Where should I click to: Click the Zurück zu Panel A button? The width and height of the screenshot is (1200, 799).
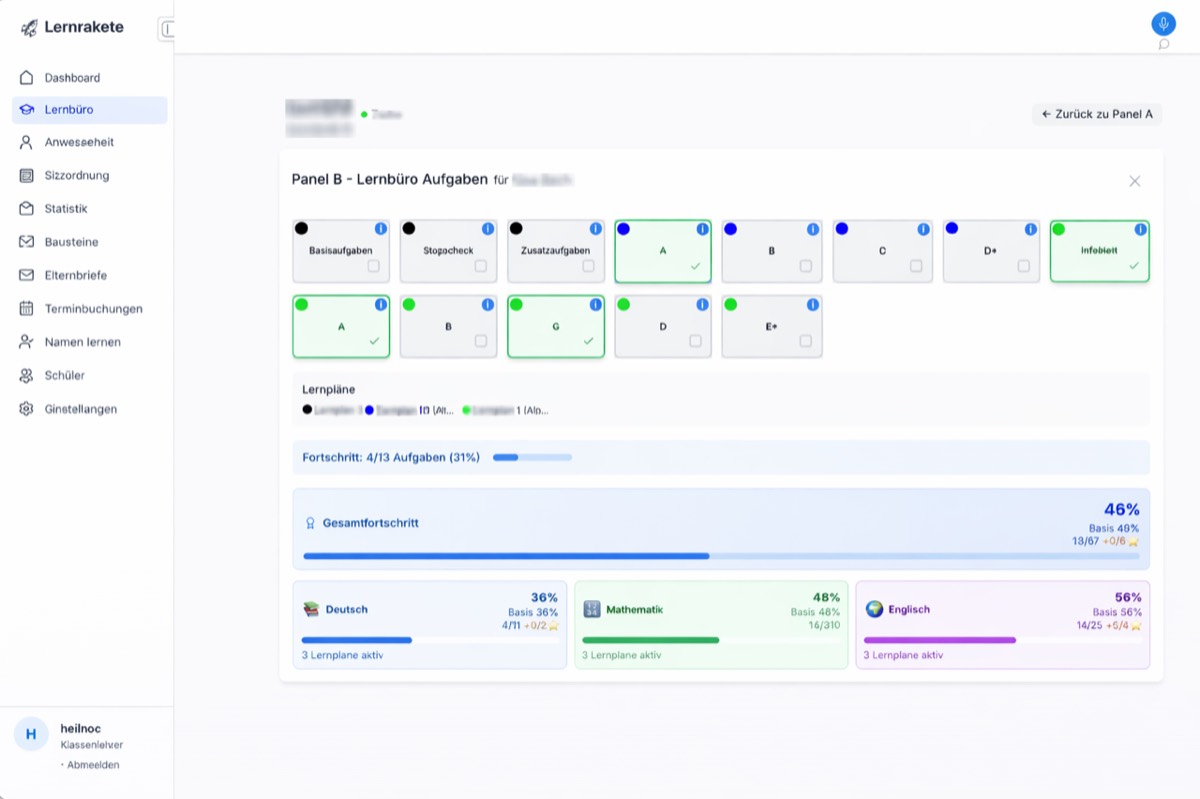tap(1096, 114)
